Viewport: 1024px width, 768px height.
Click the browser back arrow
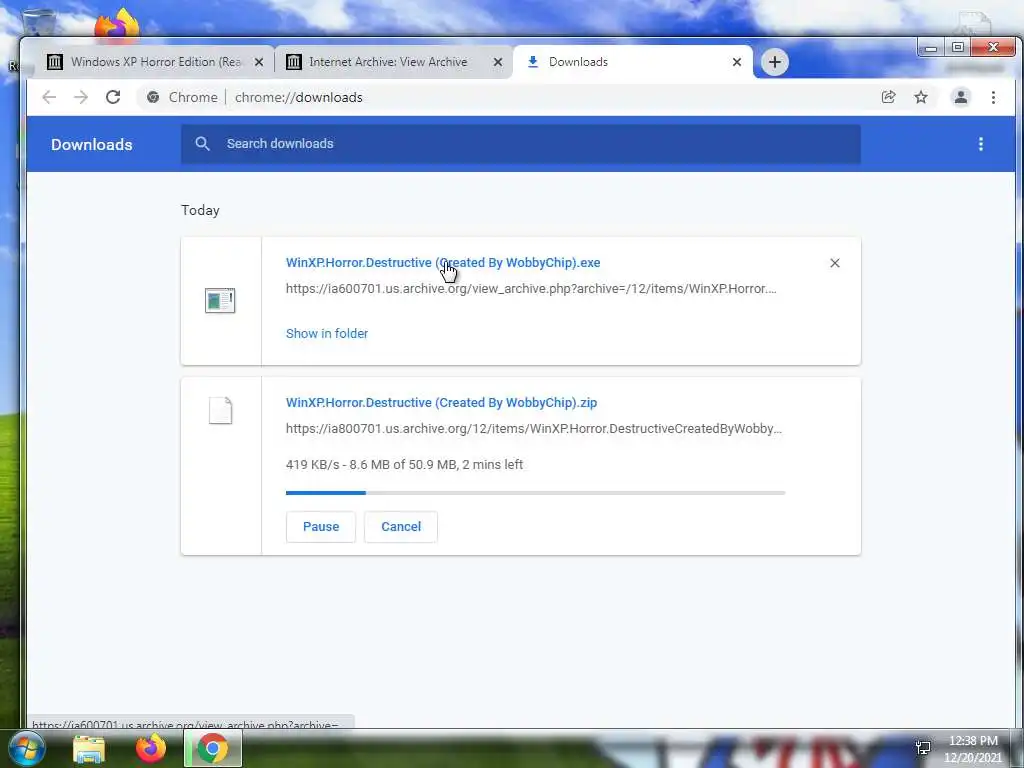click(x=49, y=97)
